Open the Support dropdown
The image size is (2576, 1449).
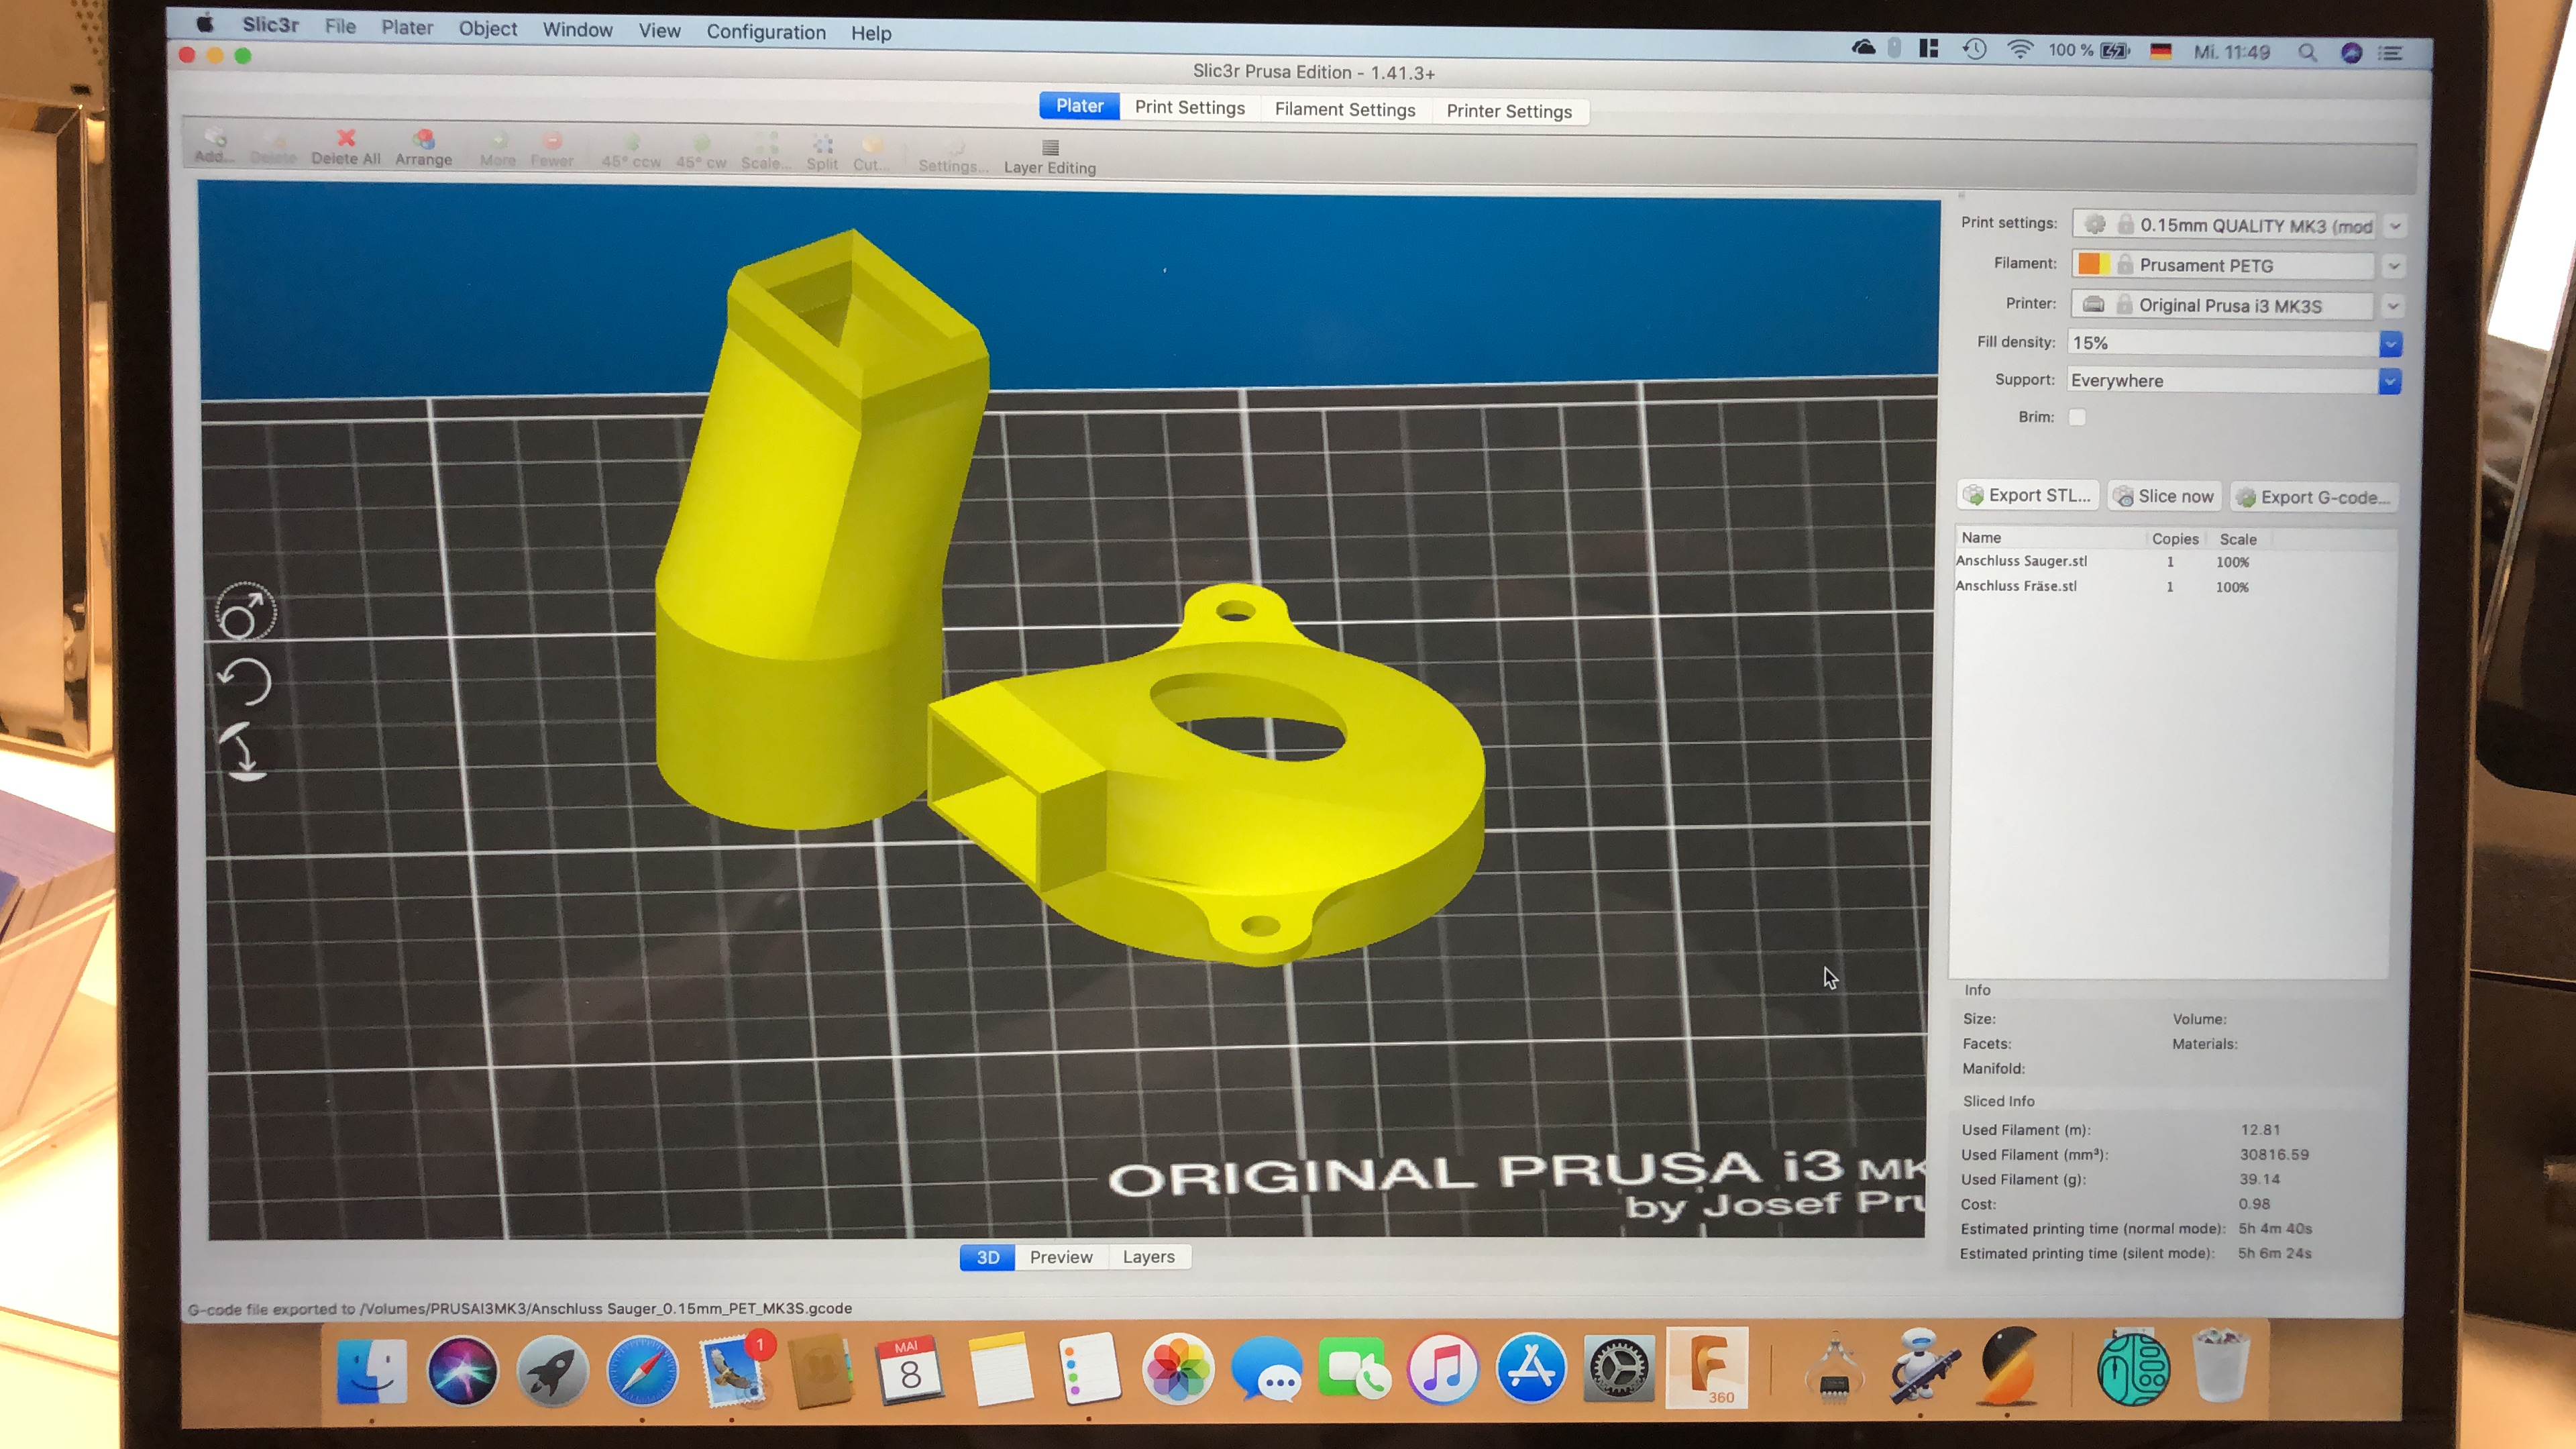click(2390, 381)
